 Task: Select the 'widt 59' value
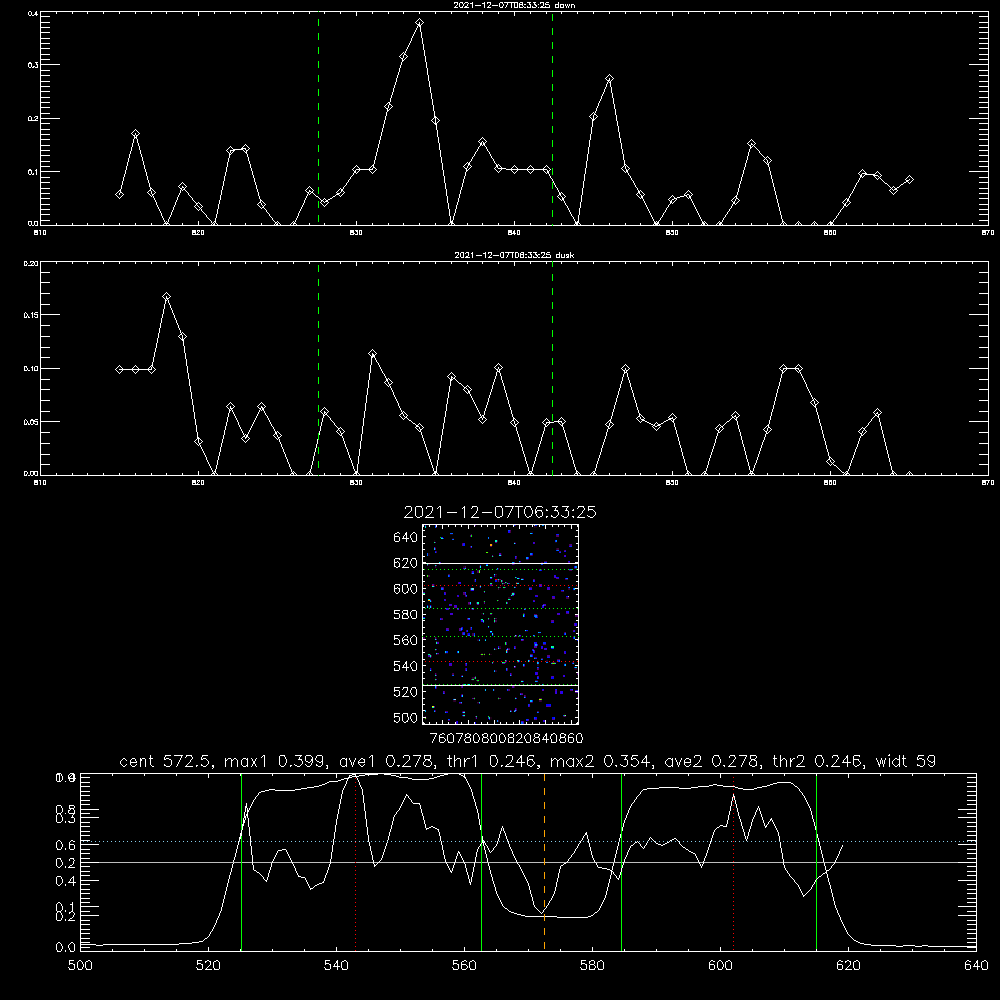tap(906, 761)
